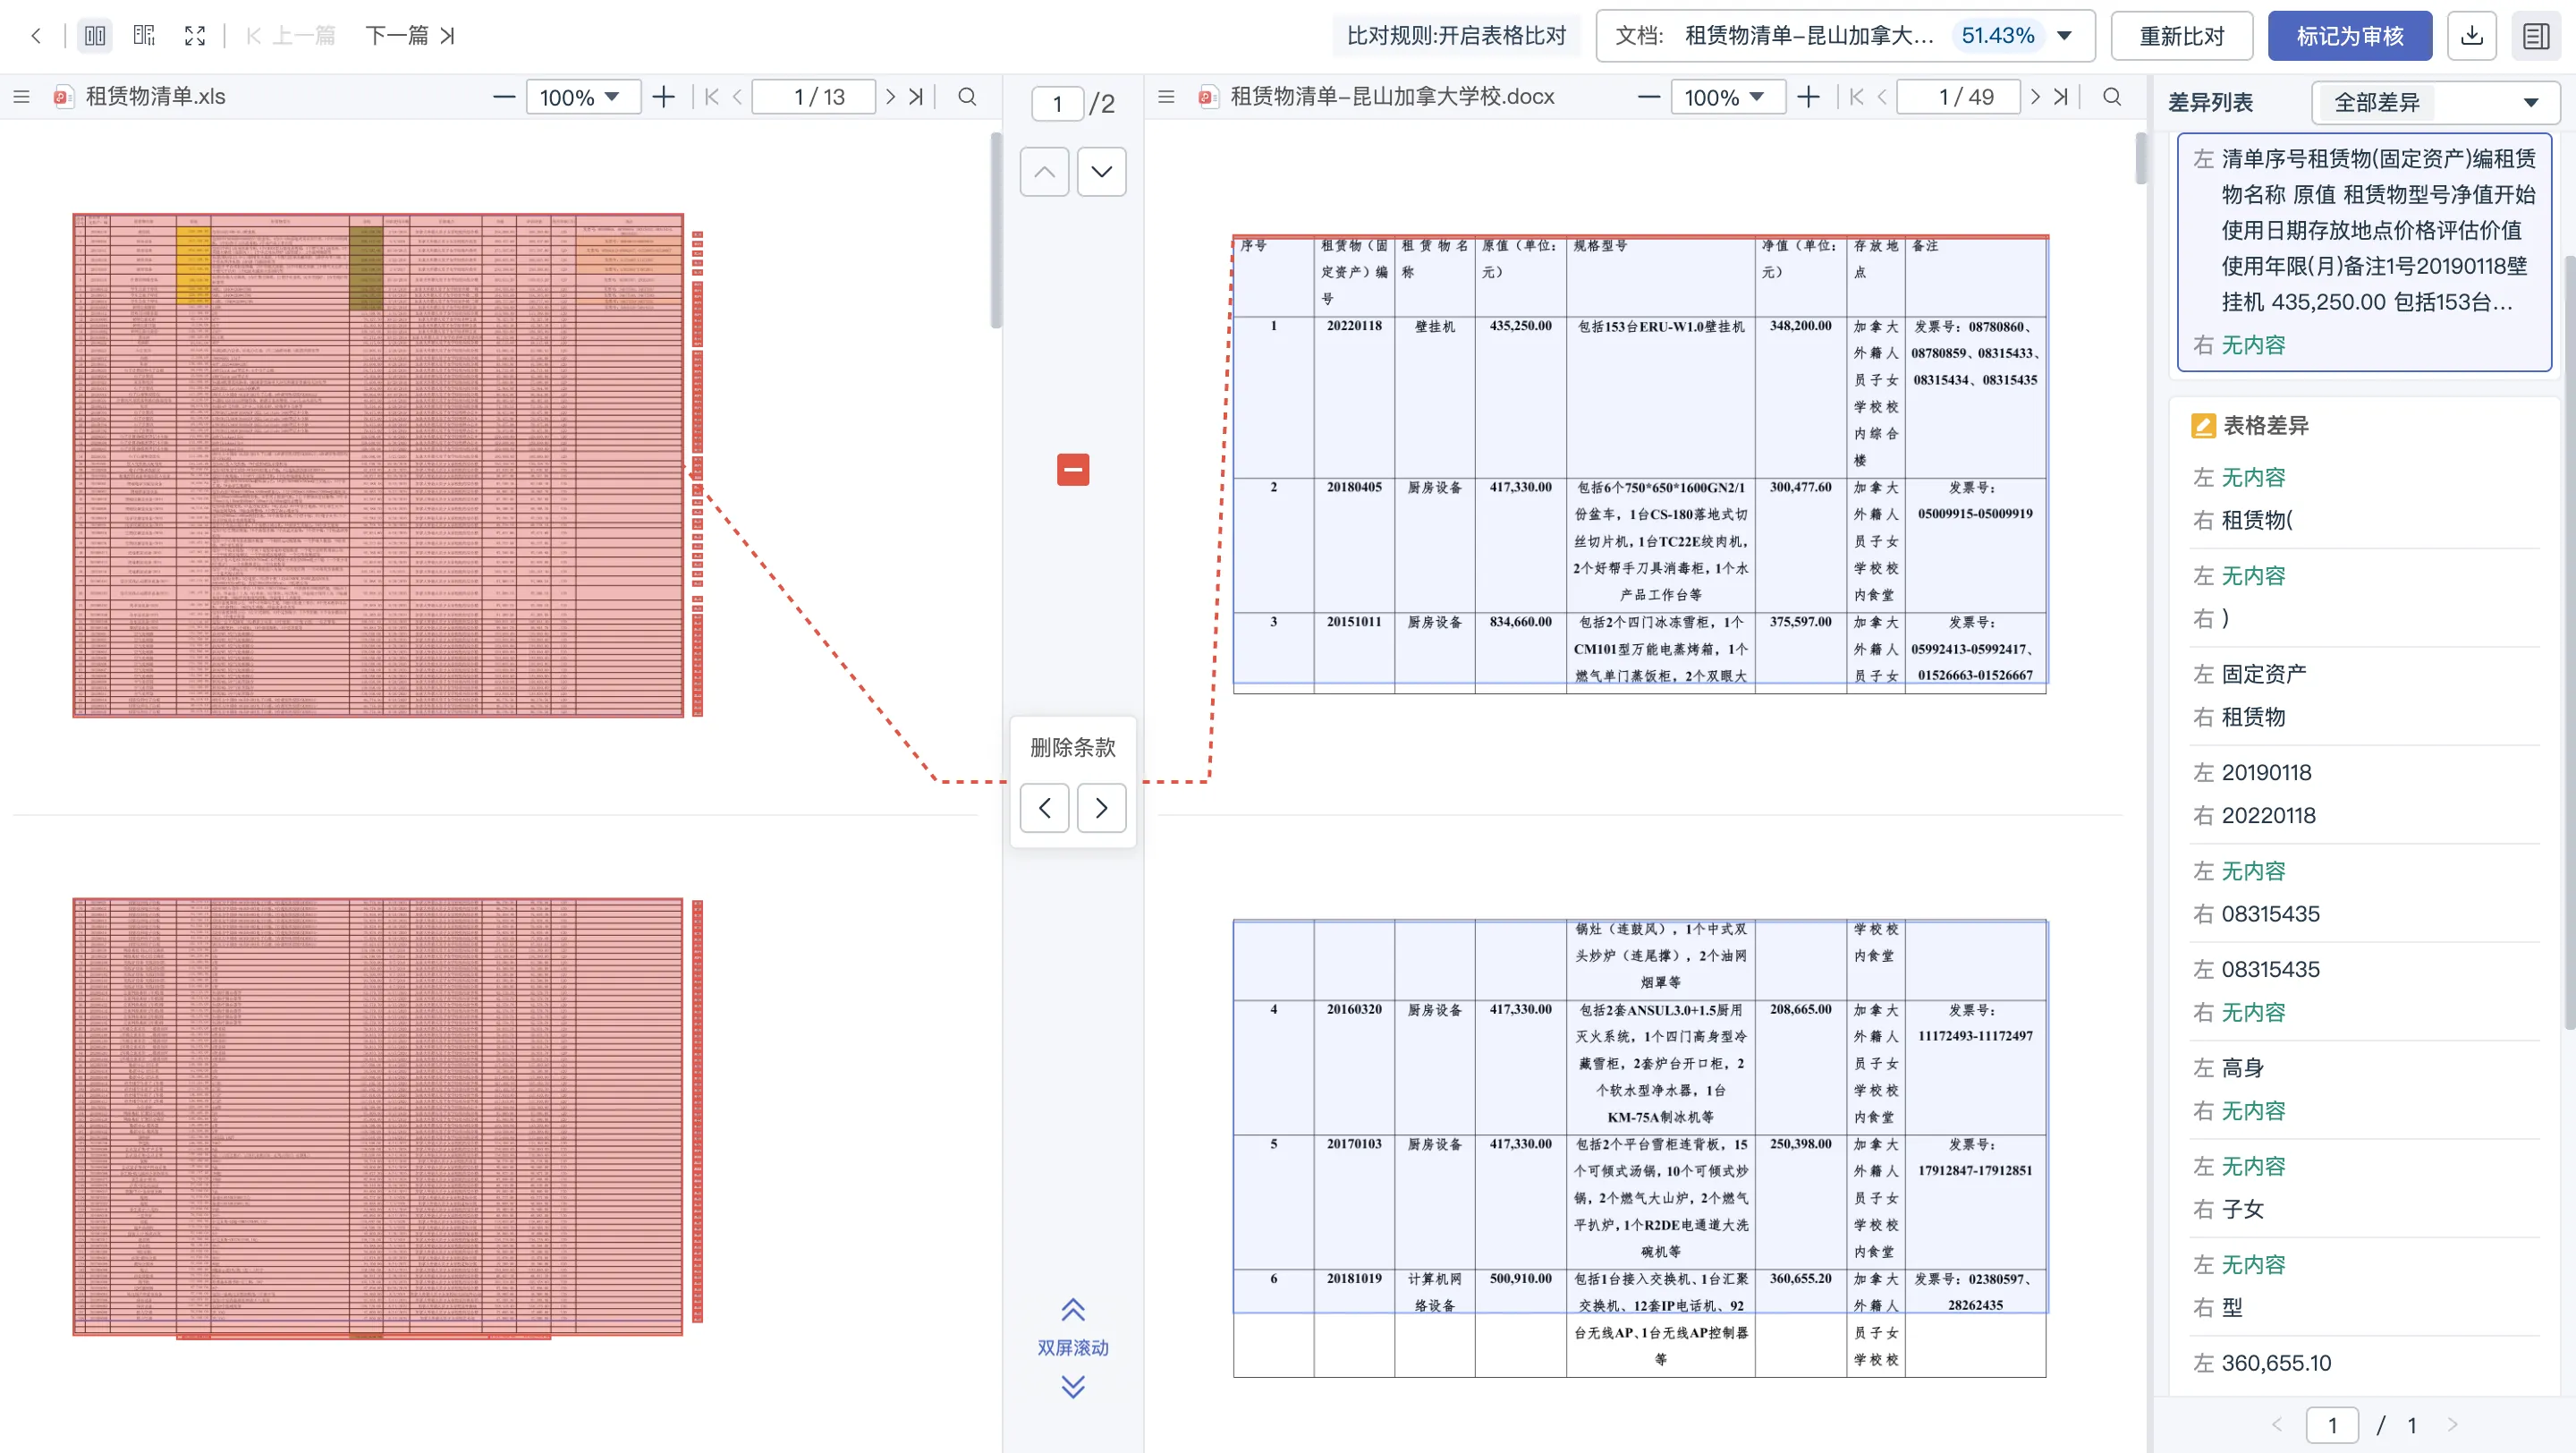Image resolution: width=2576 pixels, height=1453 pixels.
Task: Click the double up chevron above 双屏滚动
Action: (x=1073, y=1310)
